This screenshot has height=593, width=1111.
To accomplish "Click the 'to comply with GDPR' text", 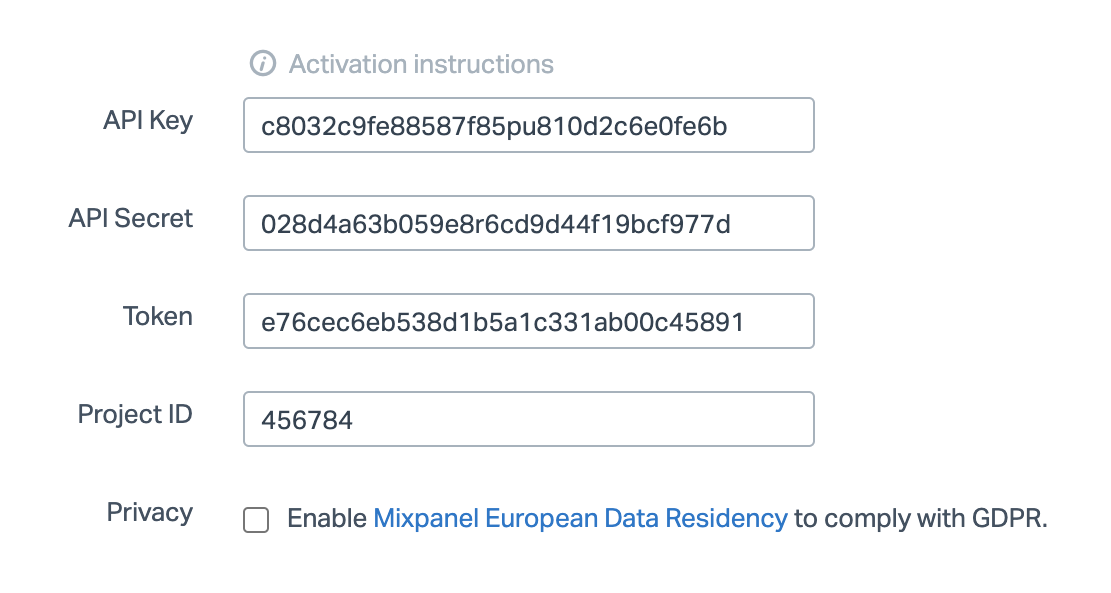I will [x=920, y=518].
